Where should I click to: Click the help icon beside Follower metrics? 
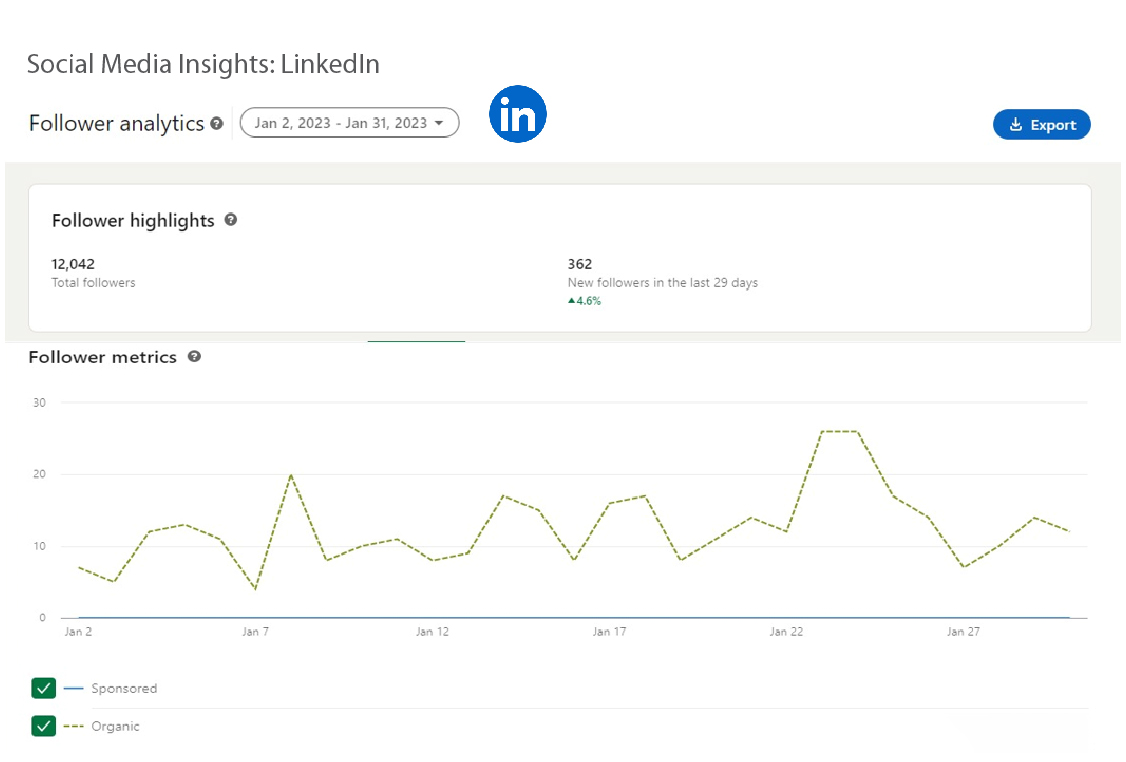(x=194, y=356)
